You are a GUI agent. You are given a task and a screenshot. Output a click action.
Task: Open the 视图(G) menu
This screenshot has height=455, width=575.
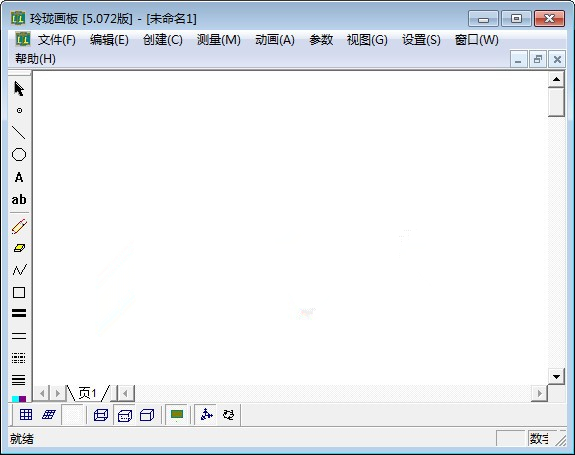(367, 40)
